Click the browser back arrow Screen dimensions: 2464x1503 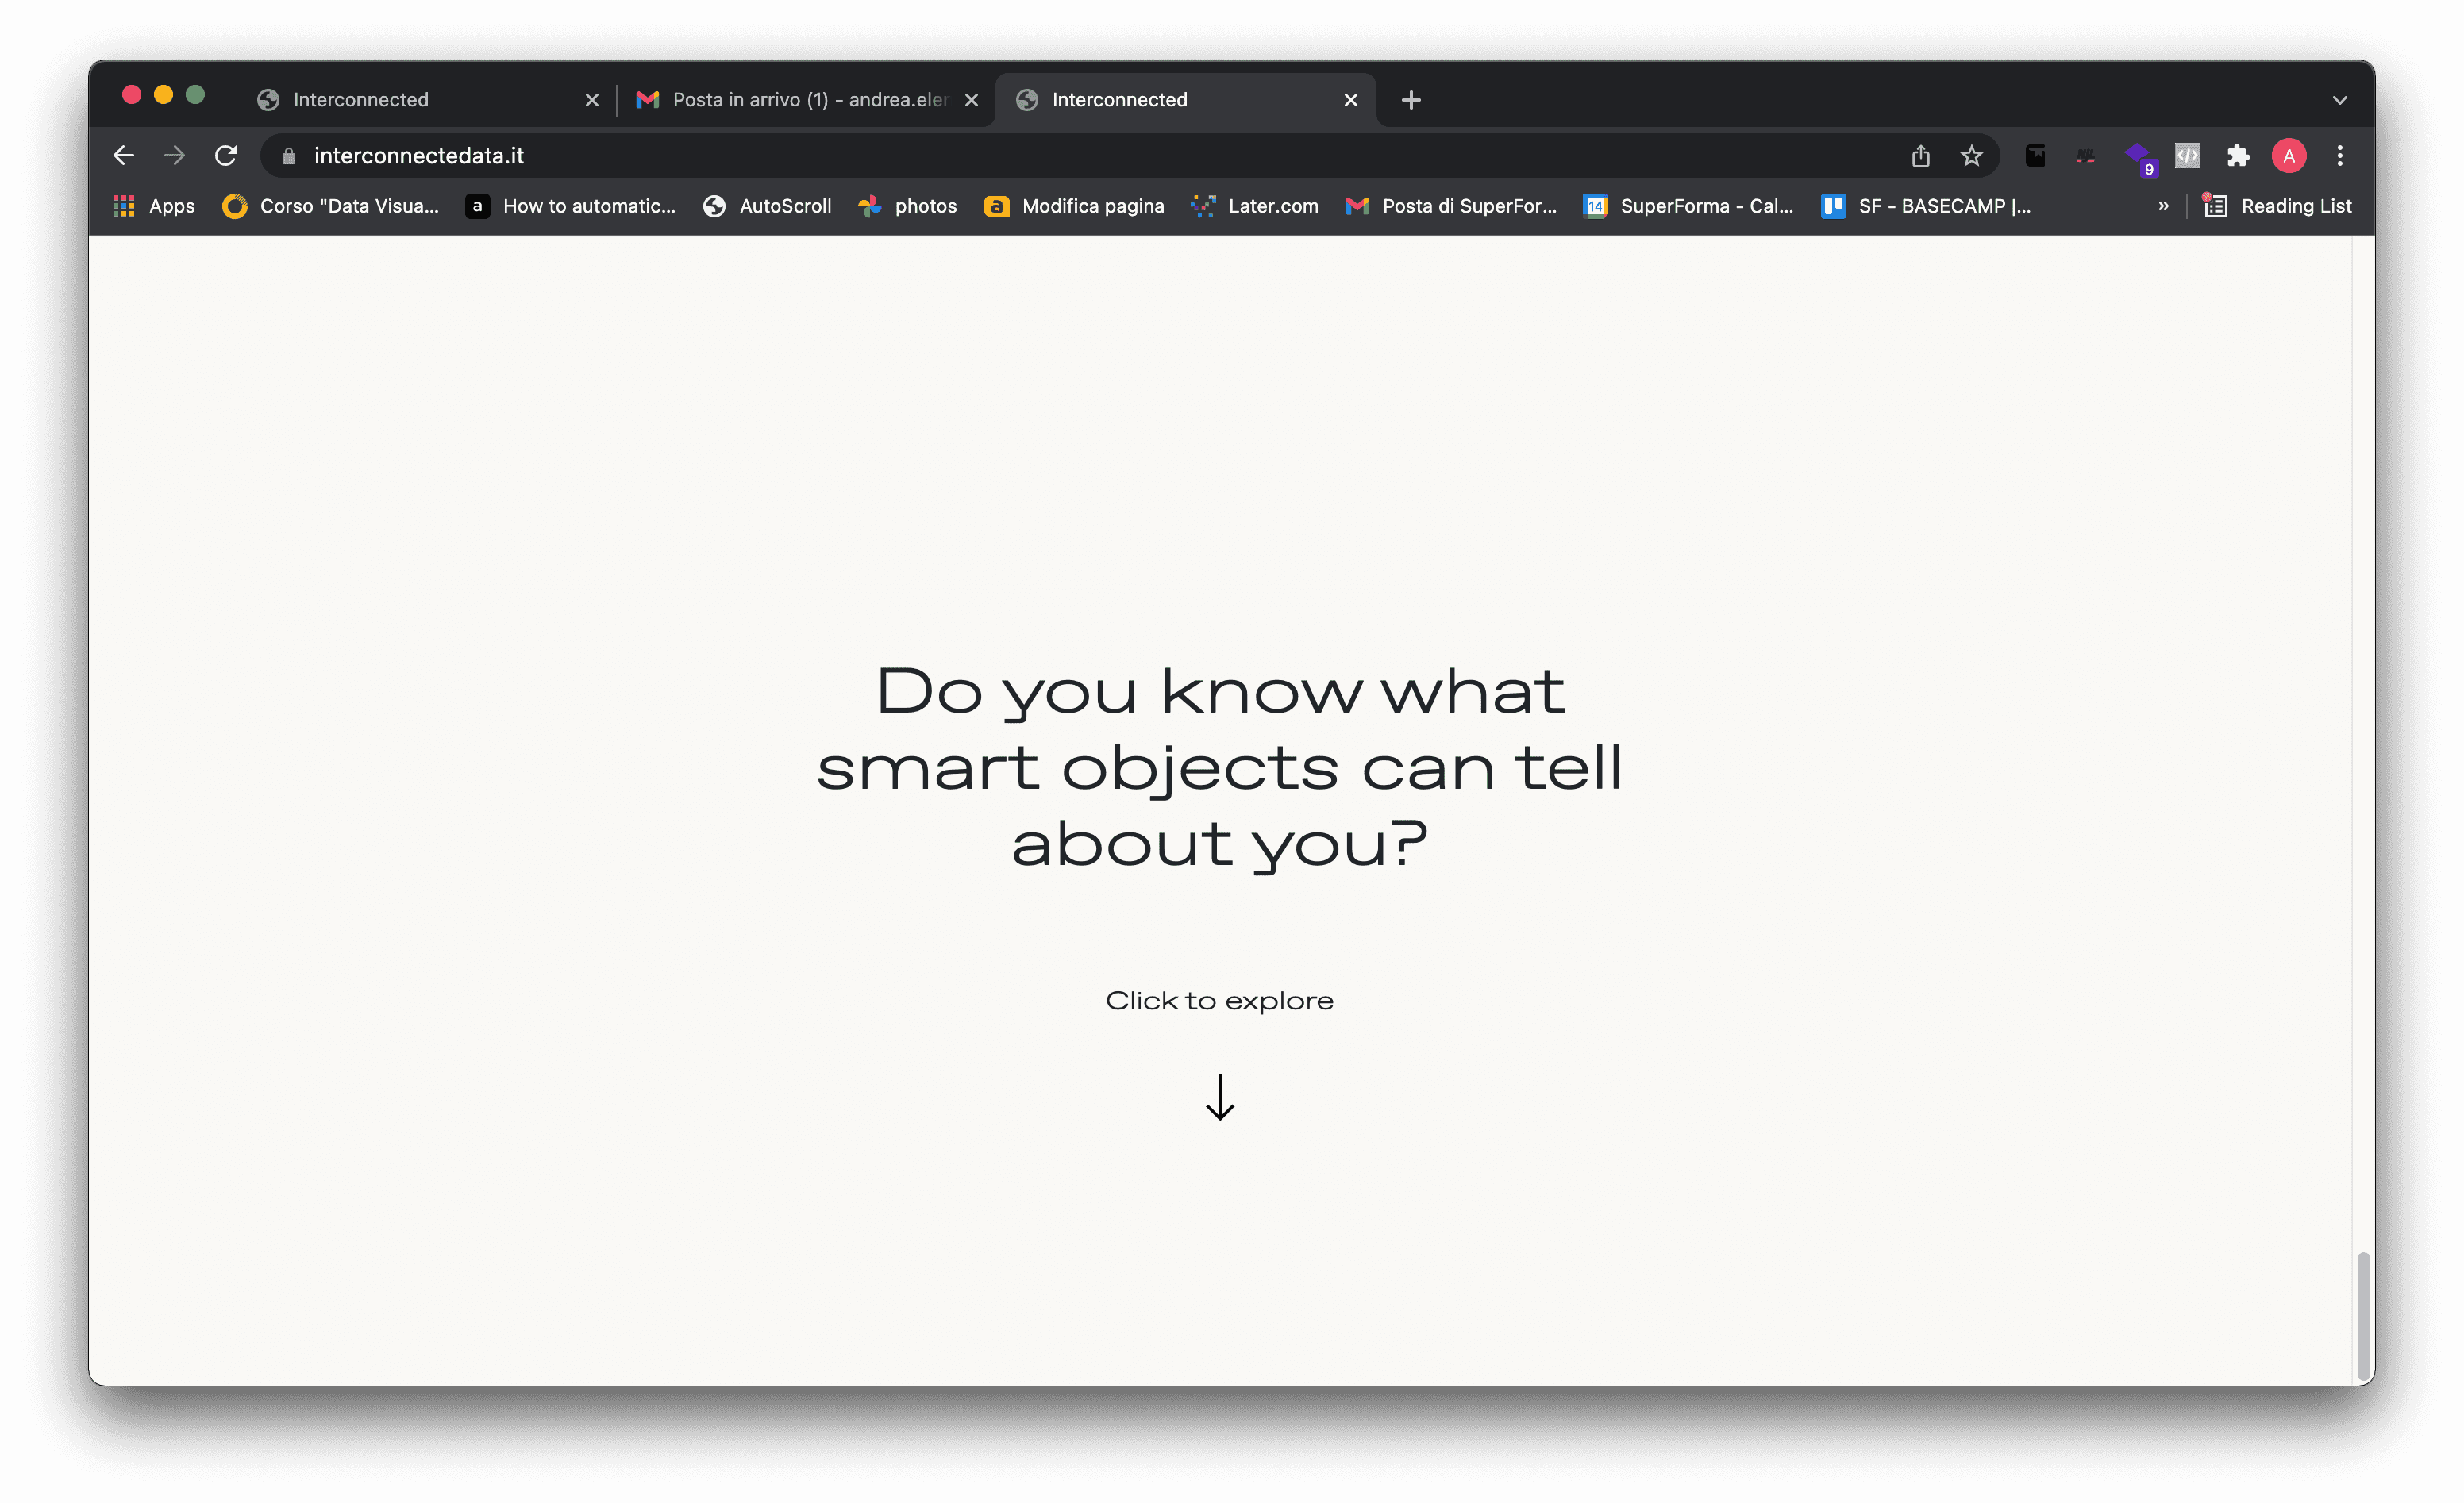[x=124, y=156]
